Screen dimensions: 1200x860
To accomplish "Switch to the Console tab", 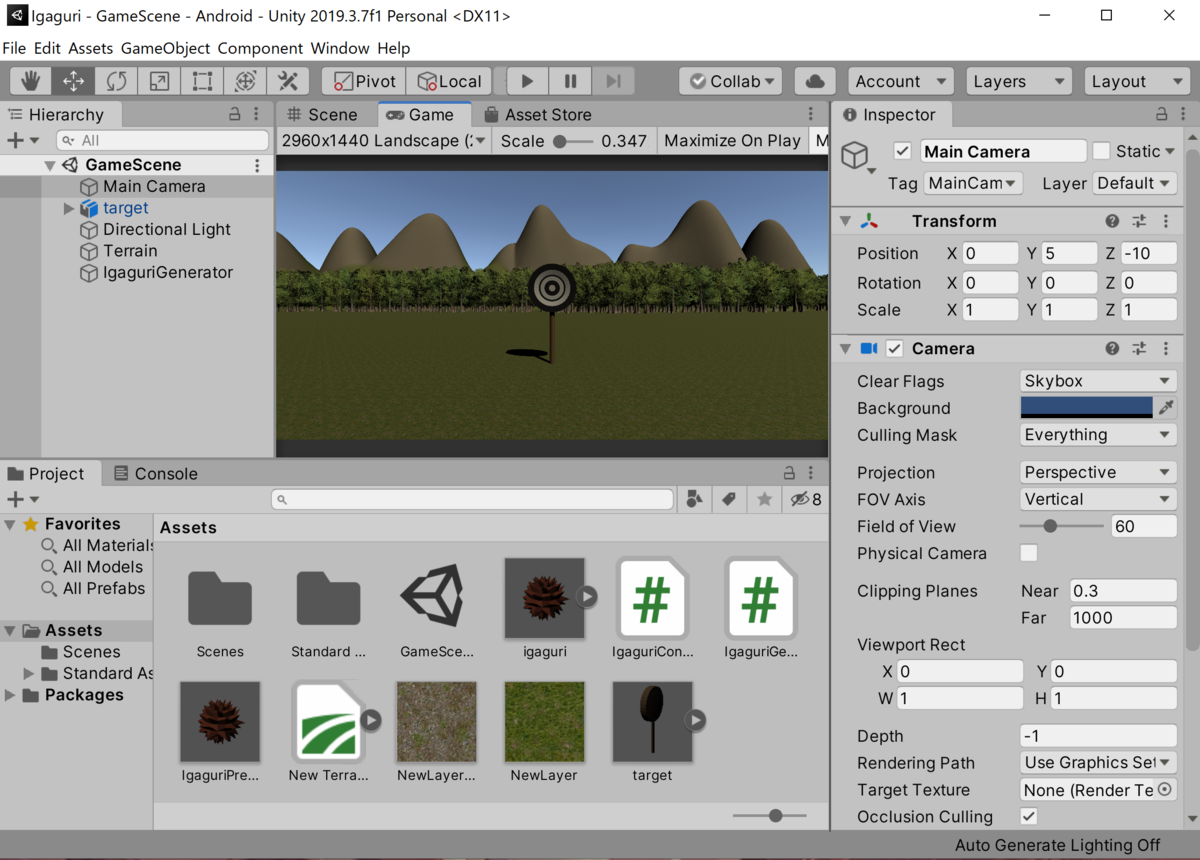I will pyautogui.click(x=156, y=474).
